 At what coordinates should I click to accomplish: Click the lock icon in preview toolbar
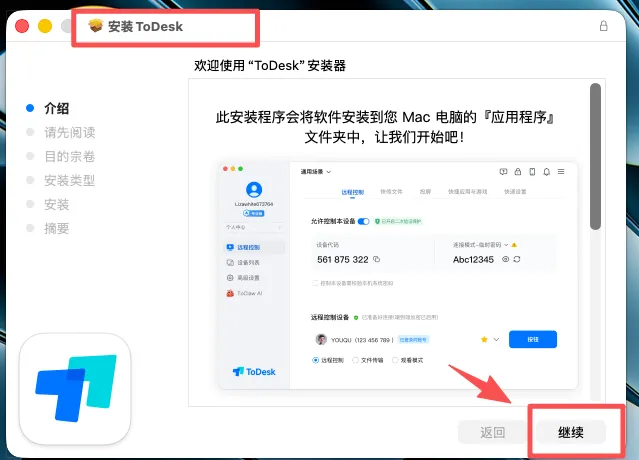pos(518,172)
